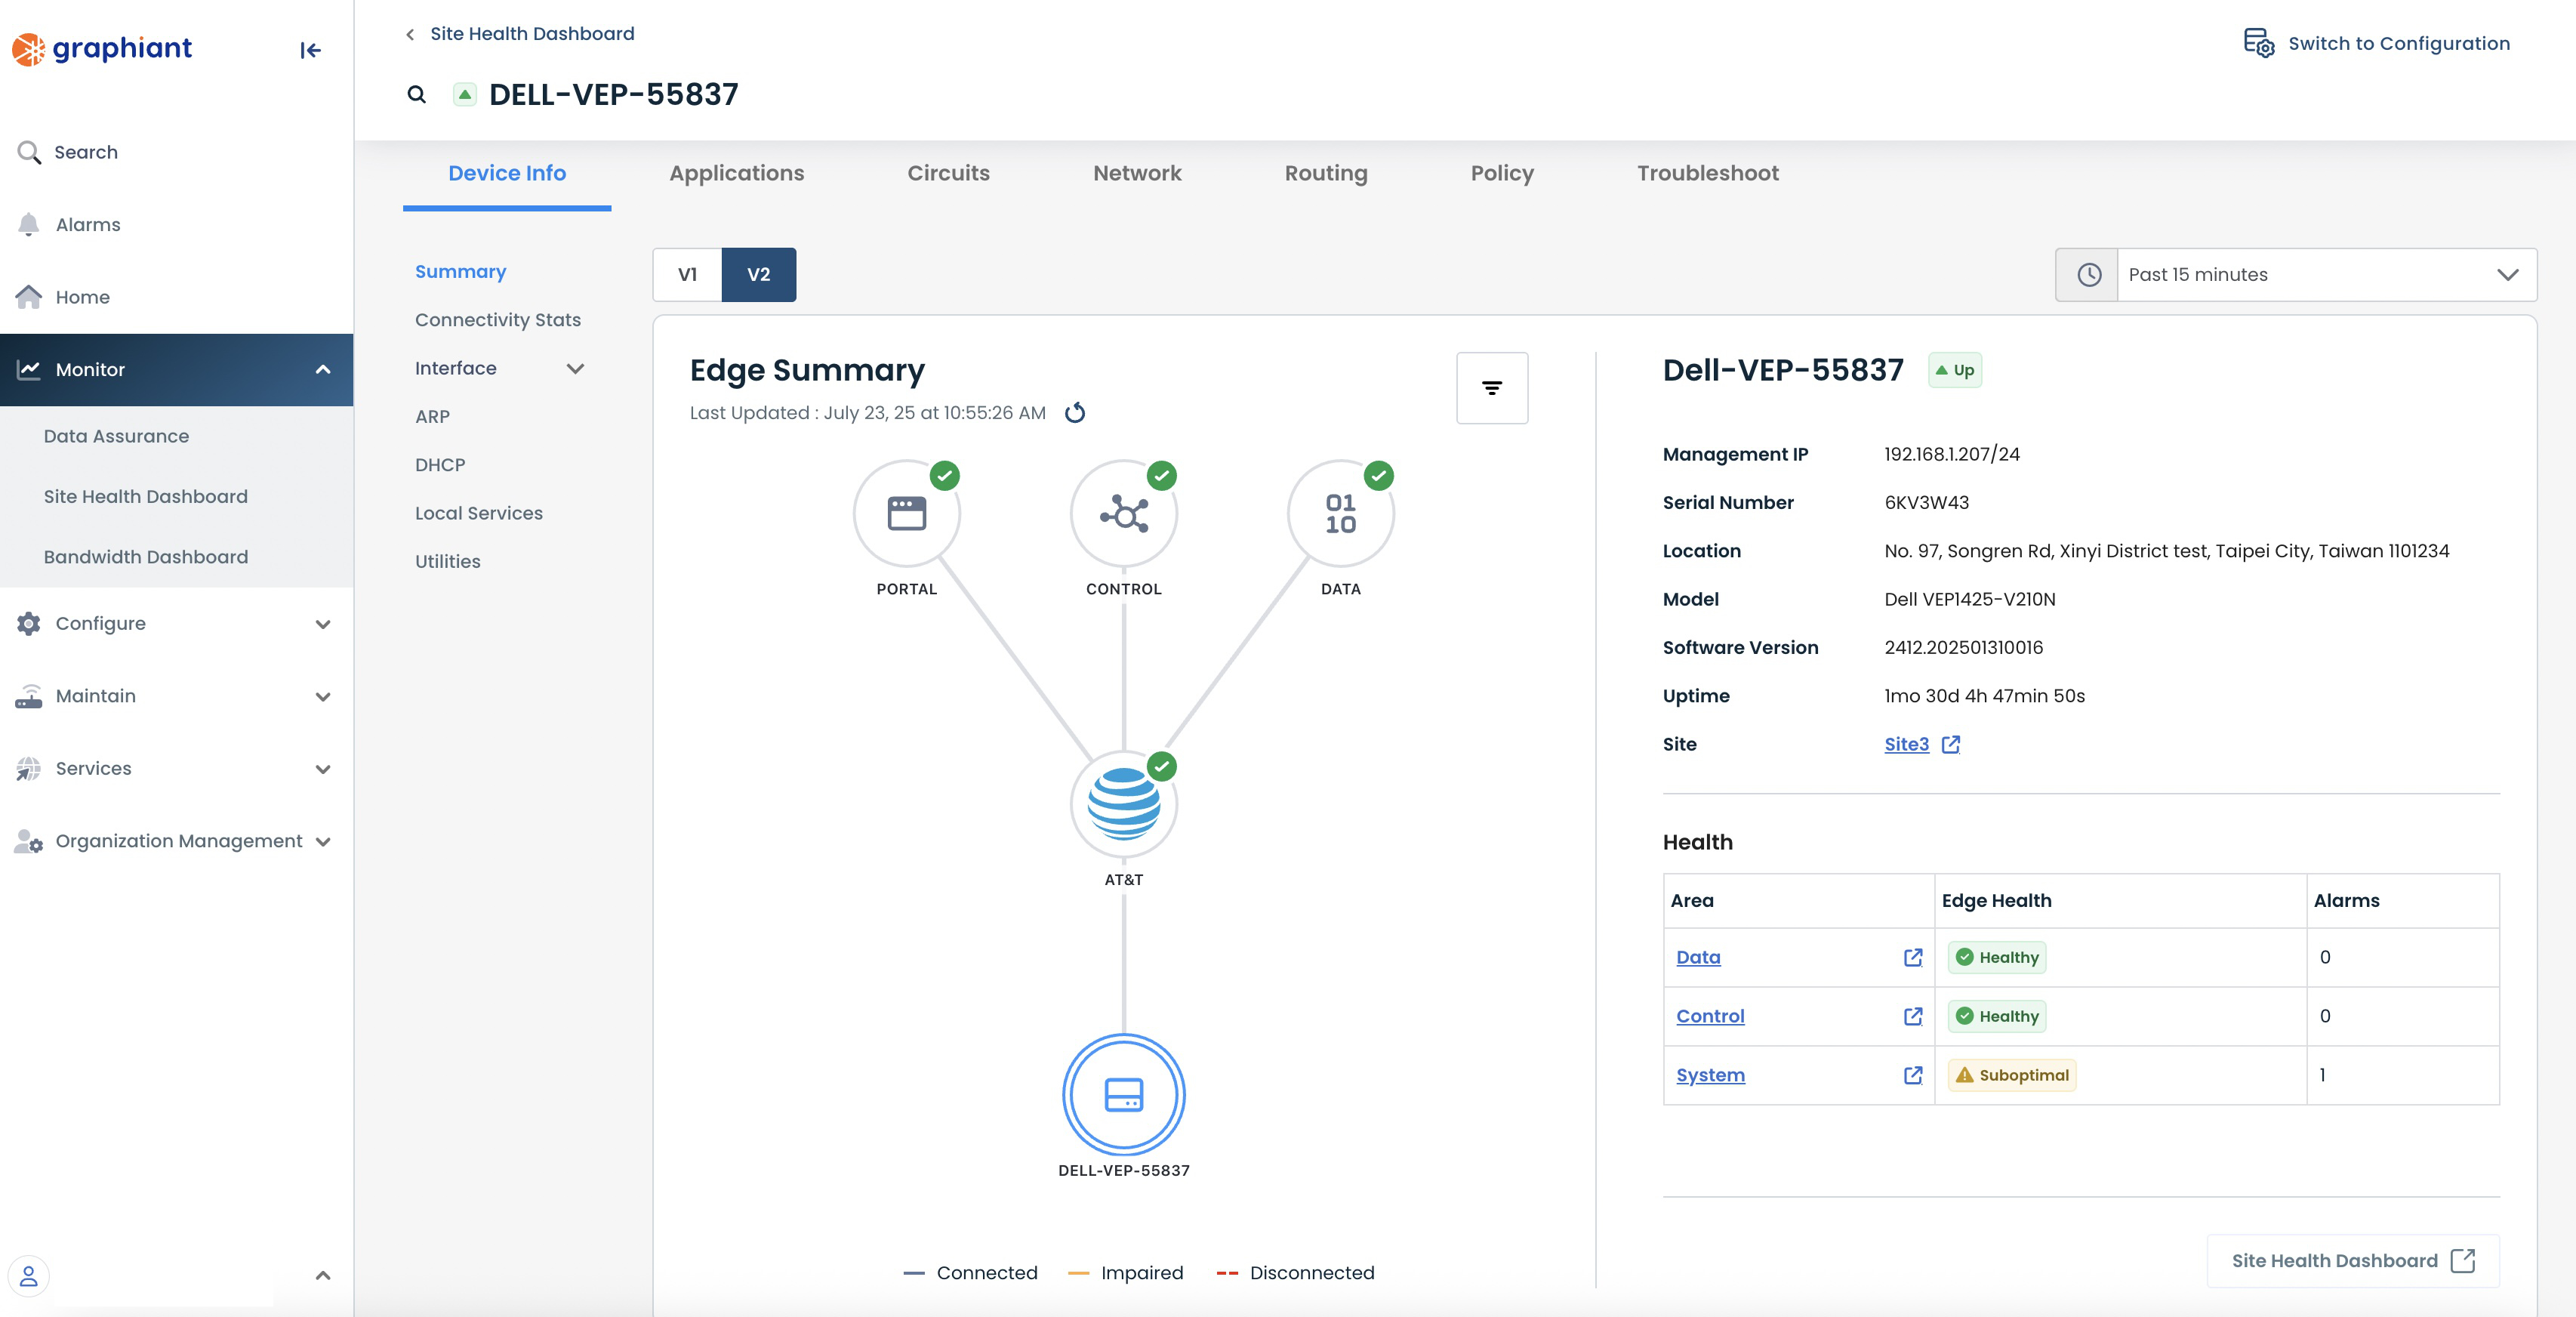Image resolution: width=2576 pixels, height=1317 pixels.
Task: Select the CONTROL node icon
Action: pyautogui.click(x=1124, y=514)
